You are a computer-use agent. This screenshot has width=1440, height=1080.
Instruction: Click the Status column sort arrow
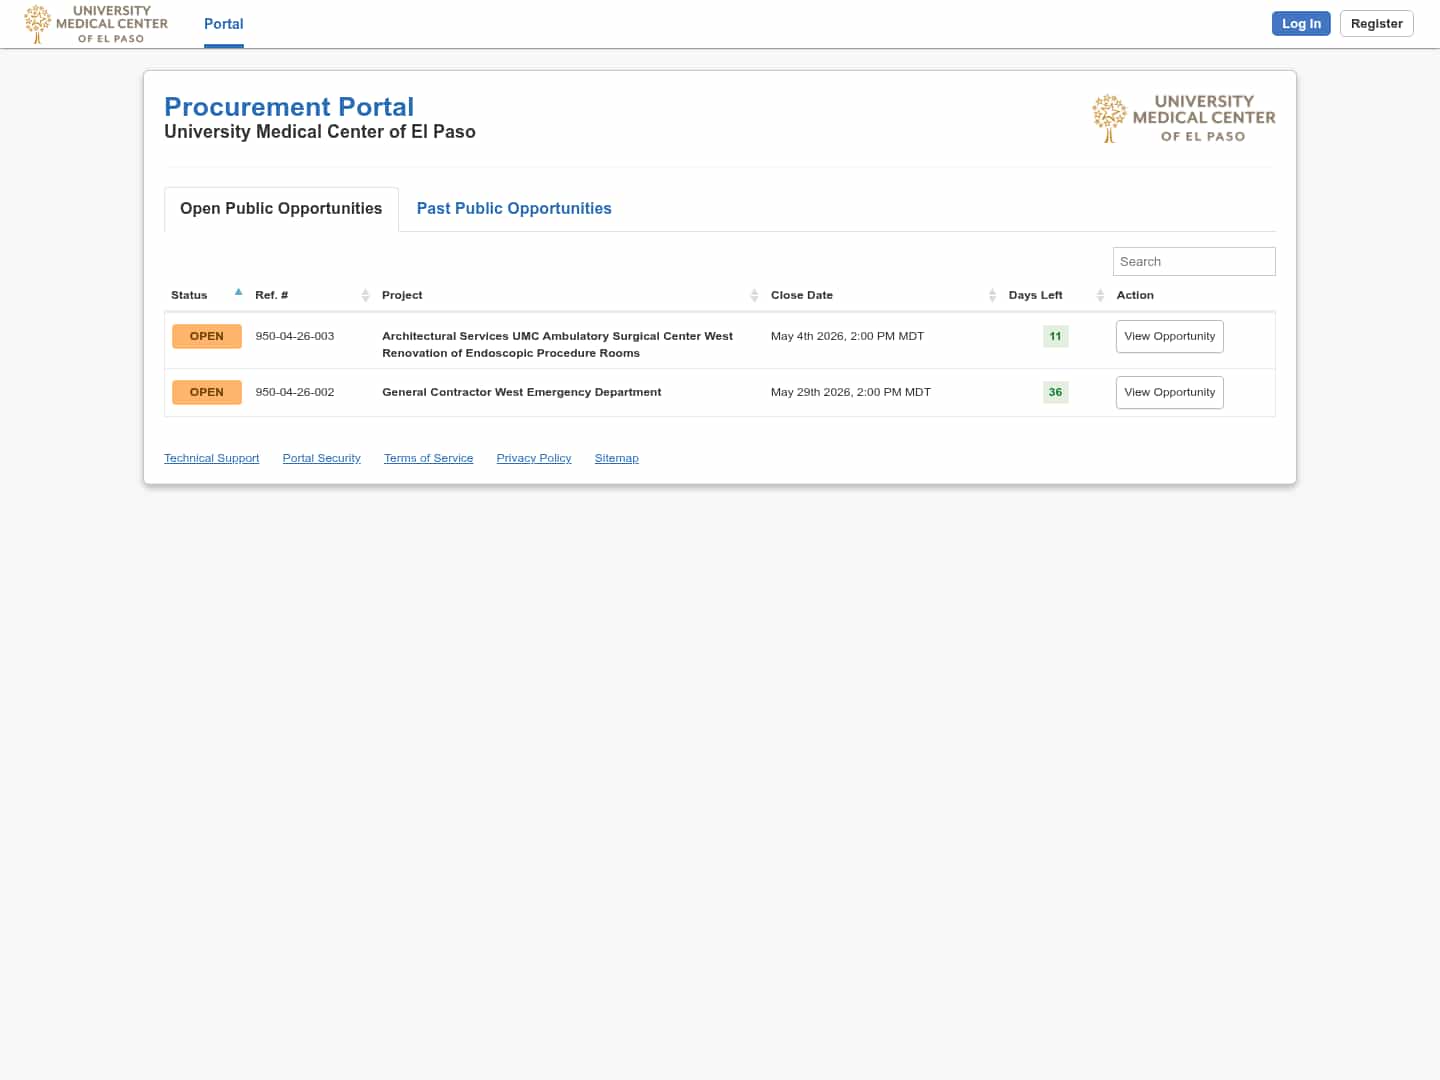238,292
